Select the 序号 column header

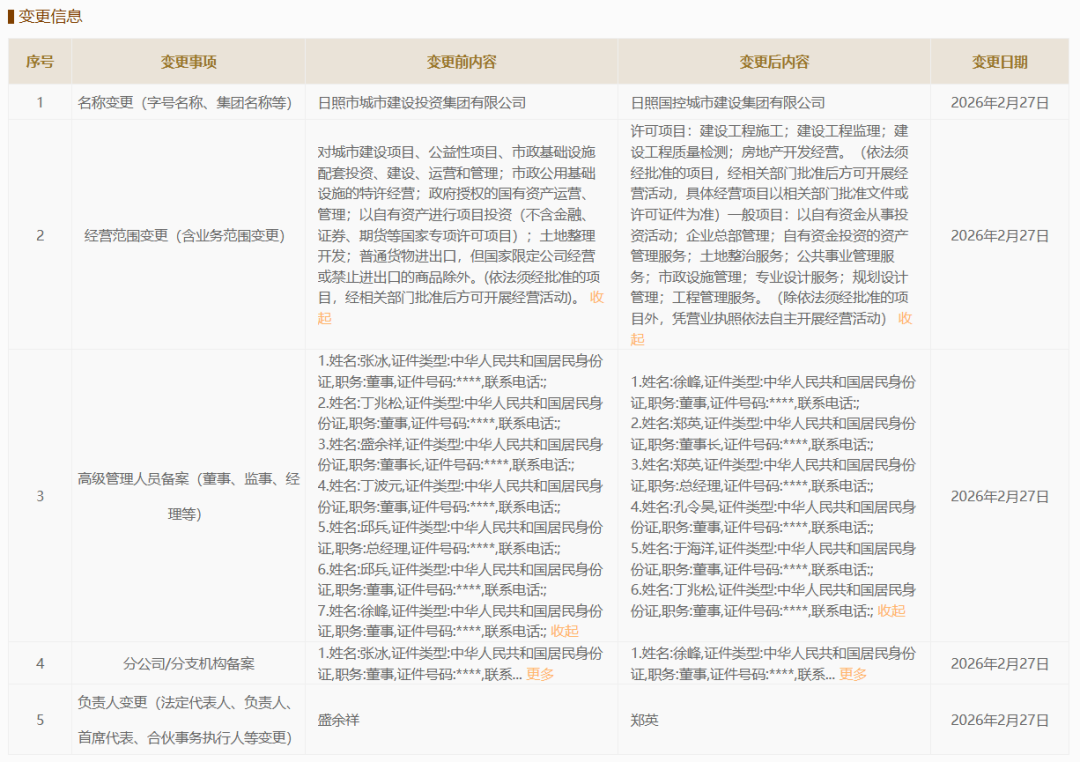[41, 61]
